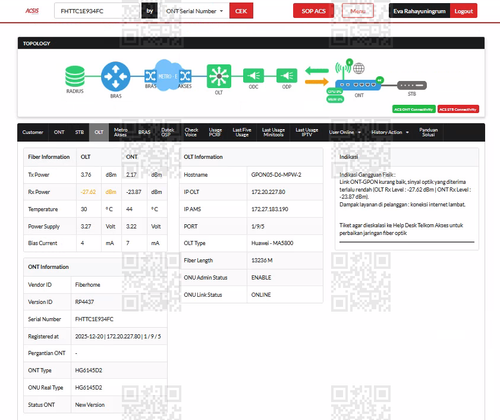Click the RADIUS database icon in topology
Viewport: 500px width, 420px height.
75,76
